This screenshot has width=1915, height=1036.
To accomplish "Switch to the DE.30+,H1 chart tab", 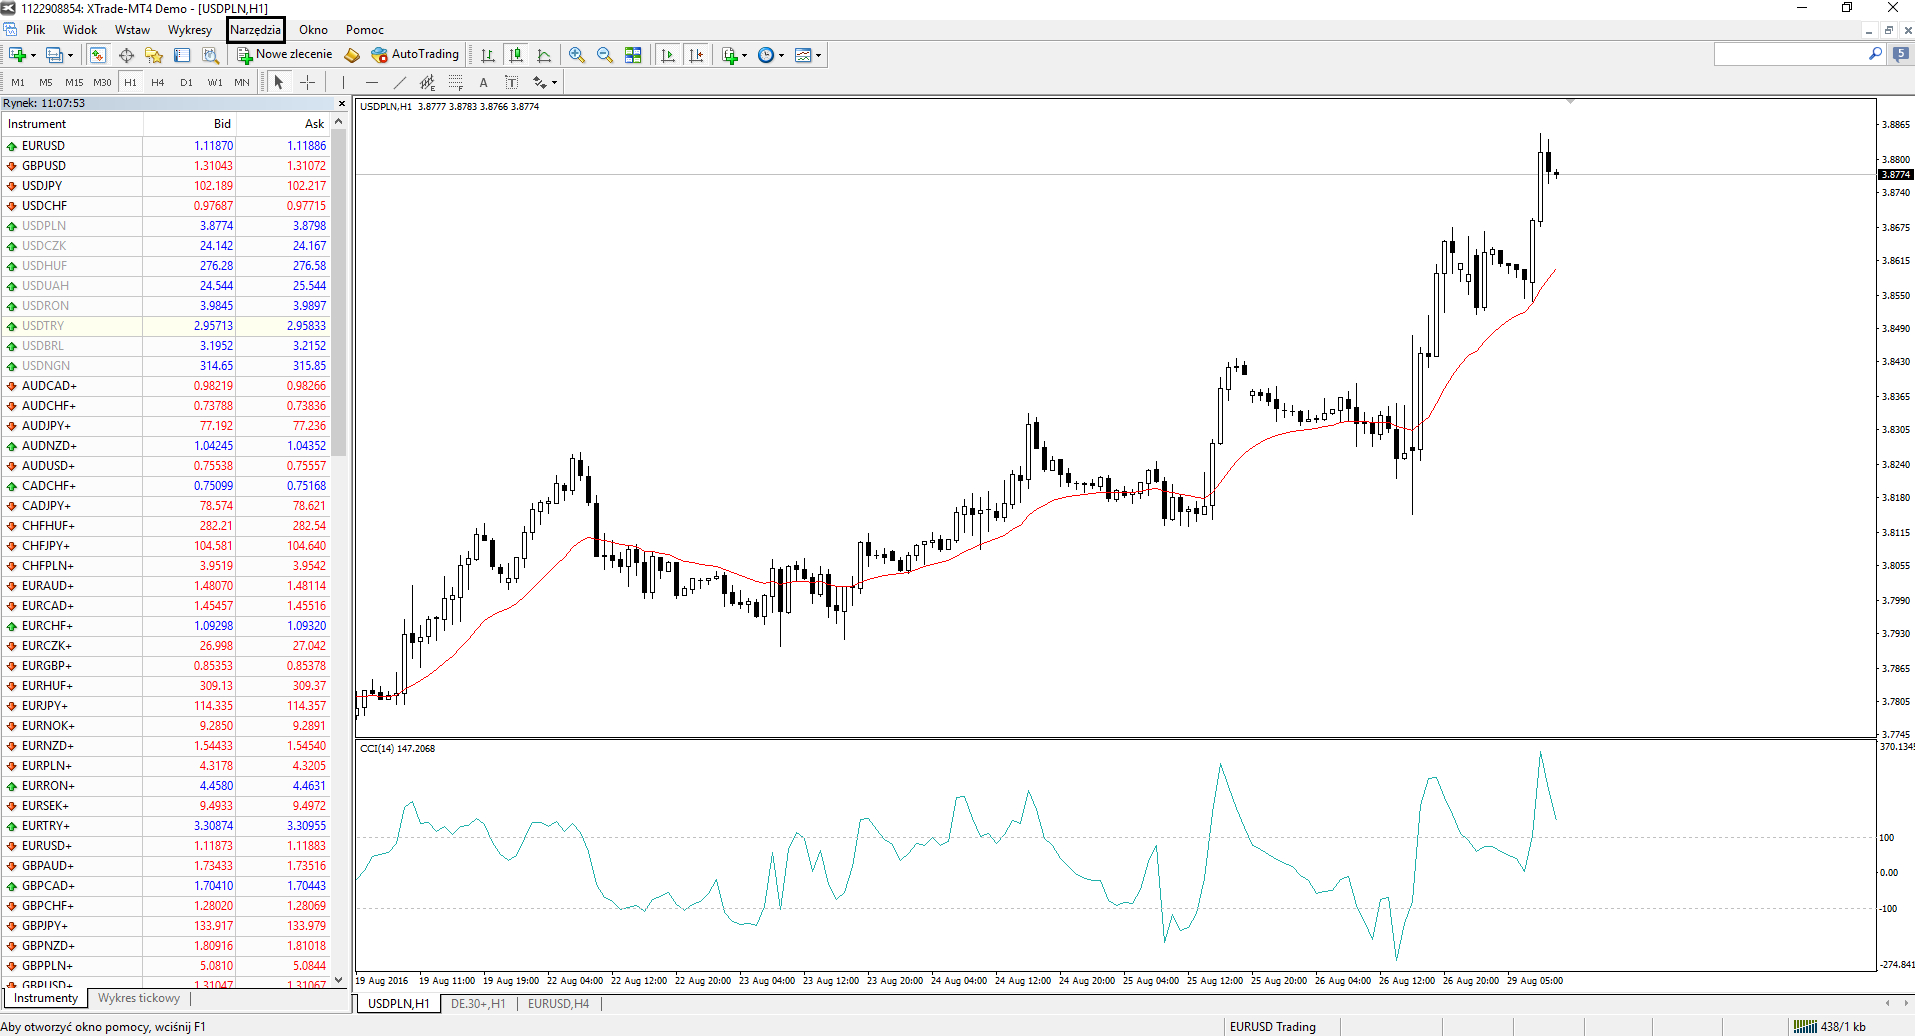I will 478,1003.
